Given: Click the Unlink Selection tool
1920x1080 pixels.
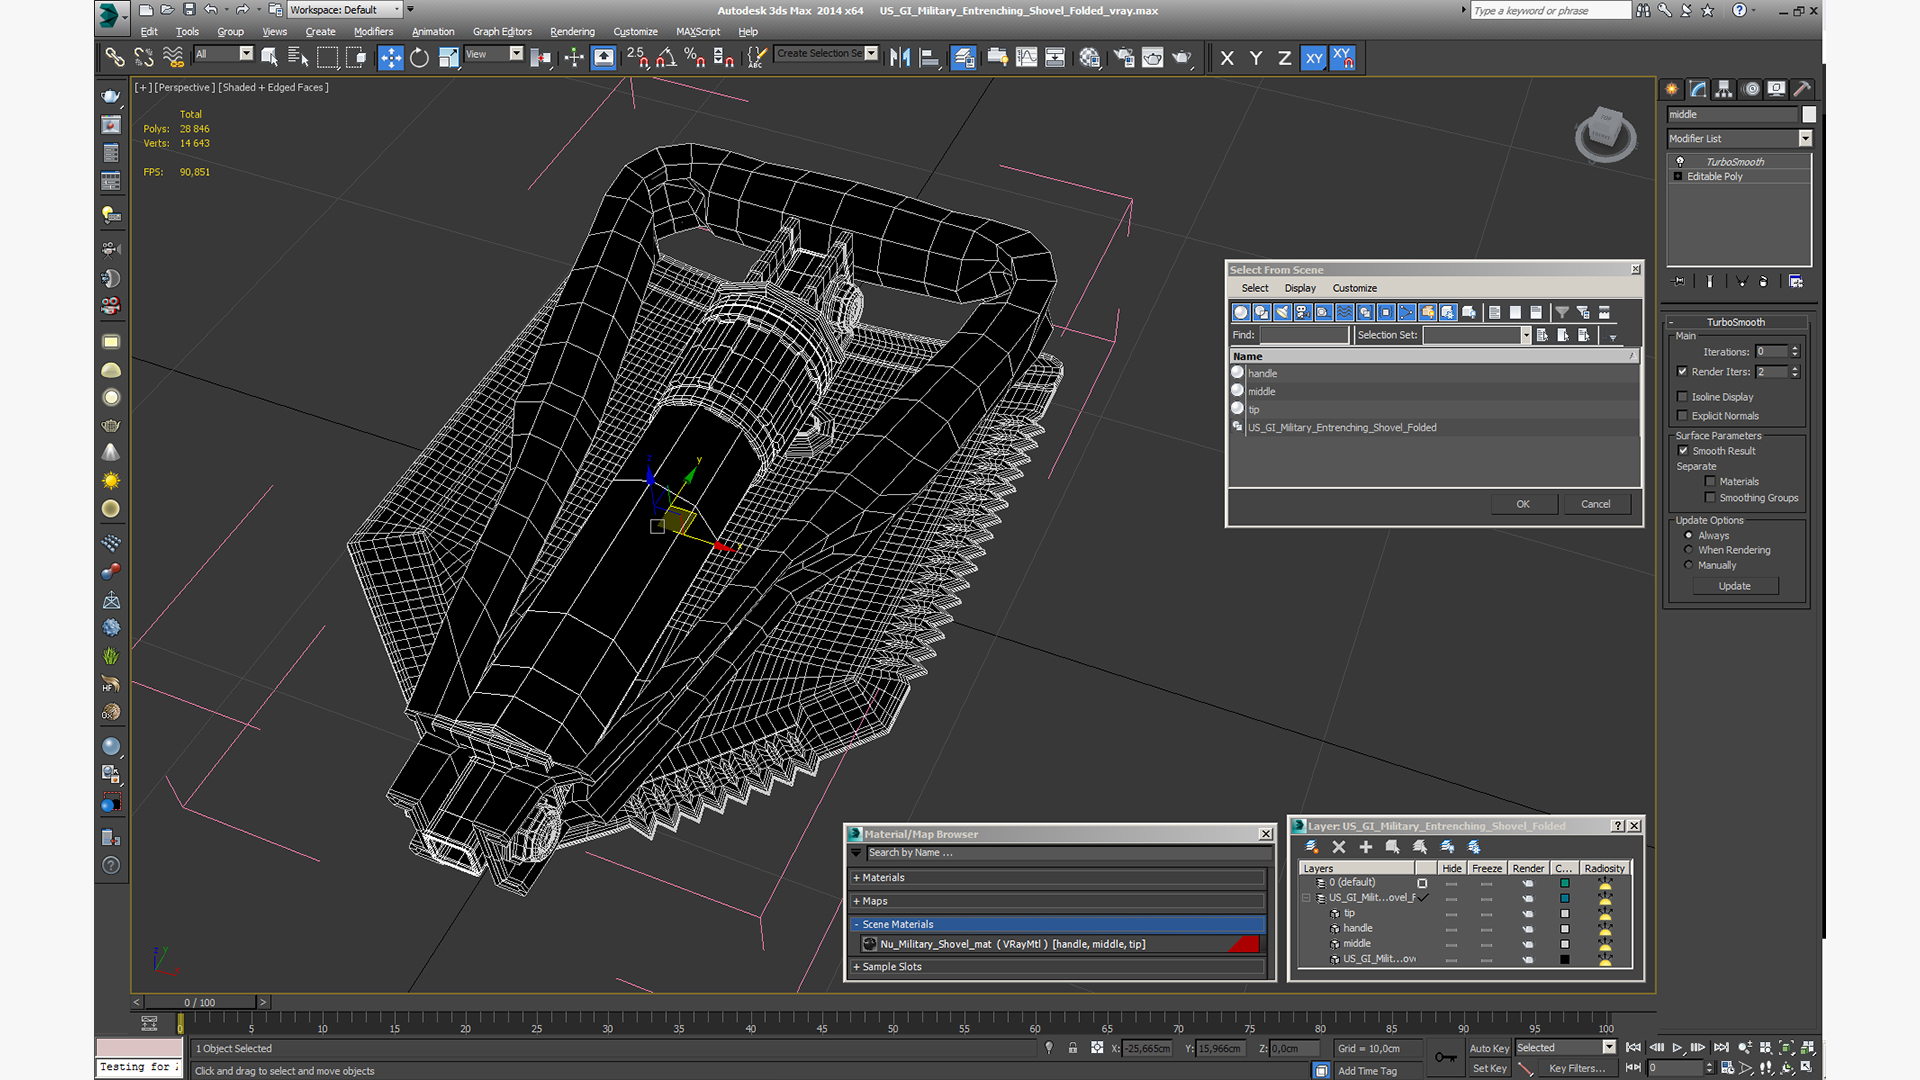Looking at the screenshot, I should tap(143, 57).
